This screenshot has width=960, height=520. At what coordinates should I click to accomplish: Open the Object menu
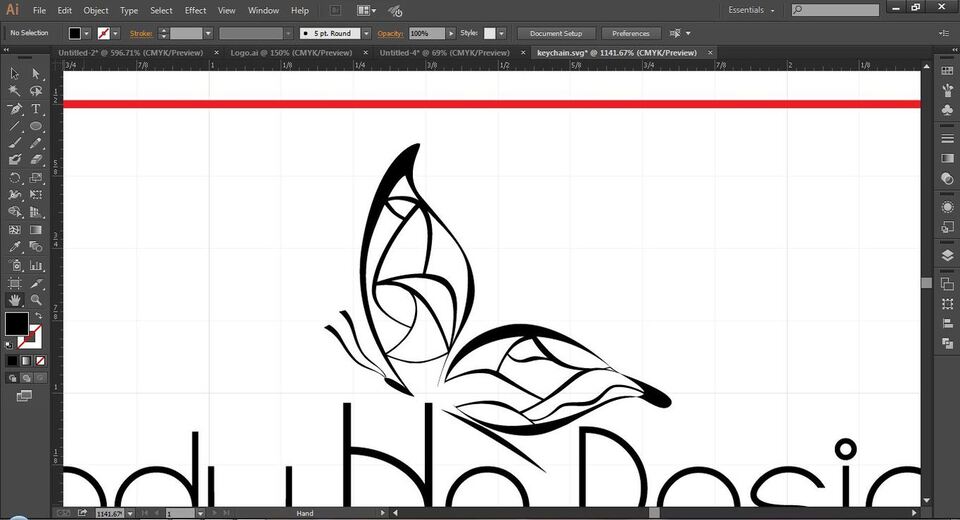click(96, 10)
